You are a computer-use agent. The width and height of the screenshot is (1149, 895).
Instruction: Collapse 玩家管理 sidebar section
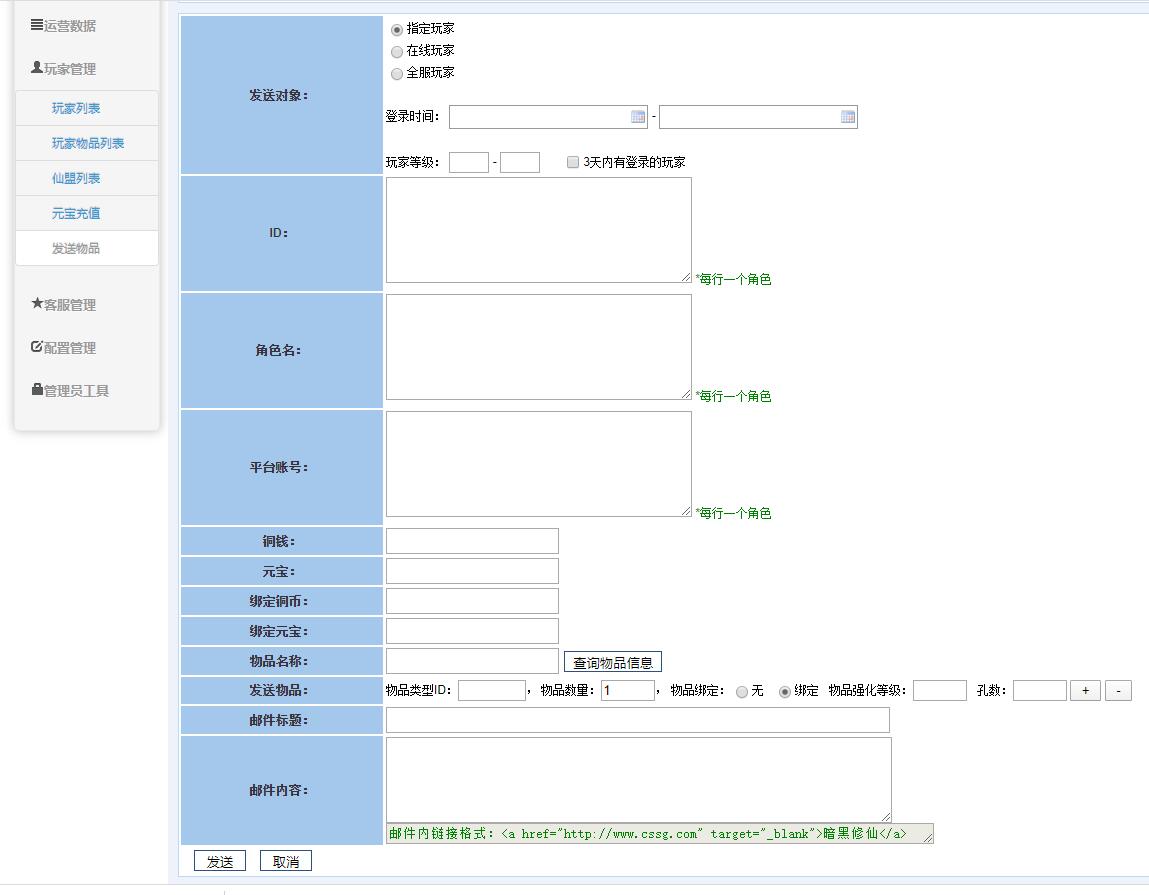[x=64, y=68]
